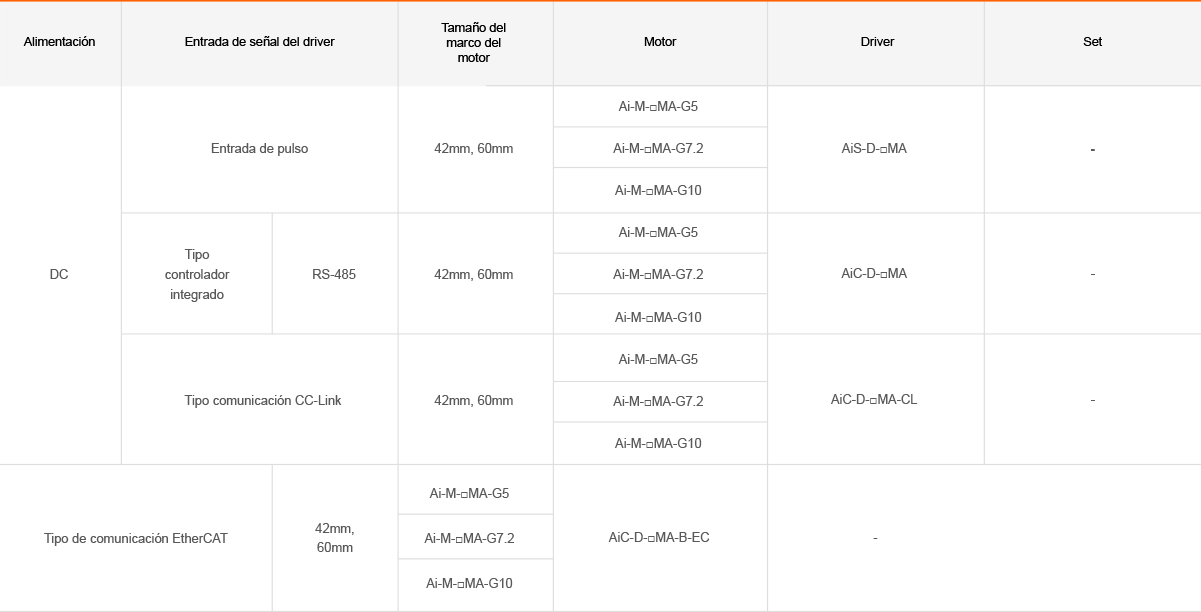
Task: Open the AiC-D-□MA-B-EC driver entry
Action: pyautogui.click(x=659, y=537)
